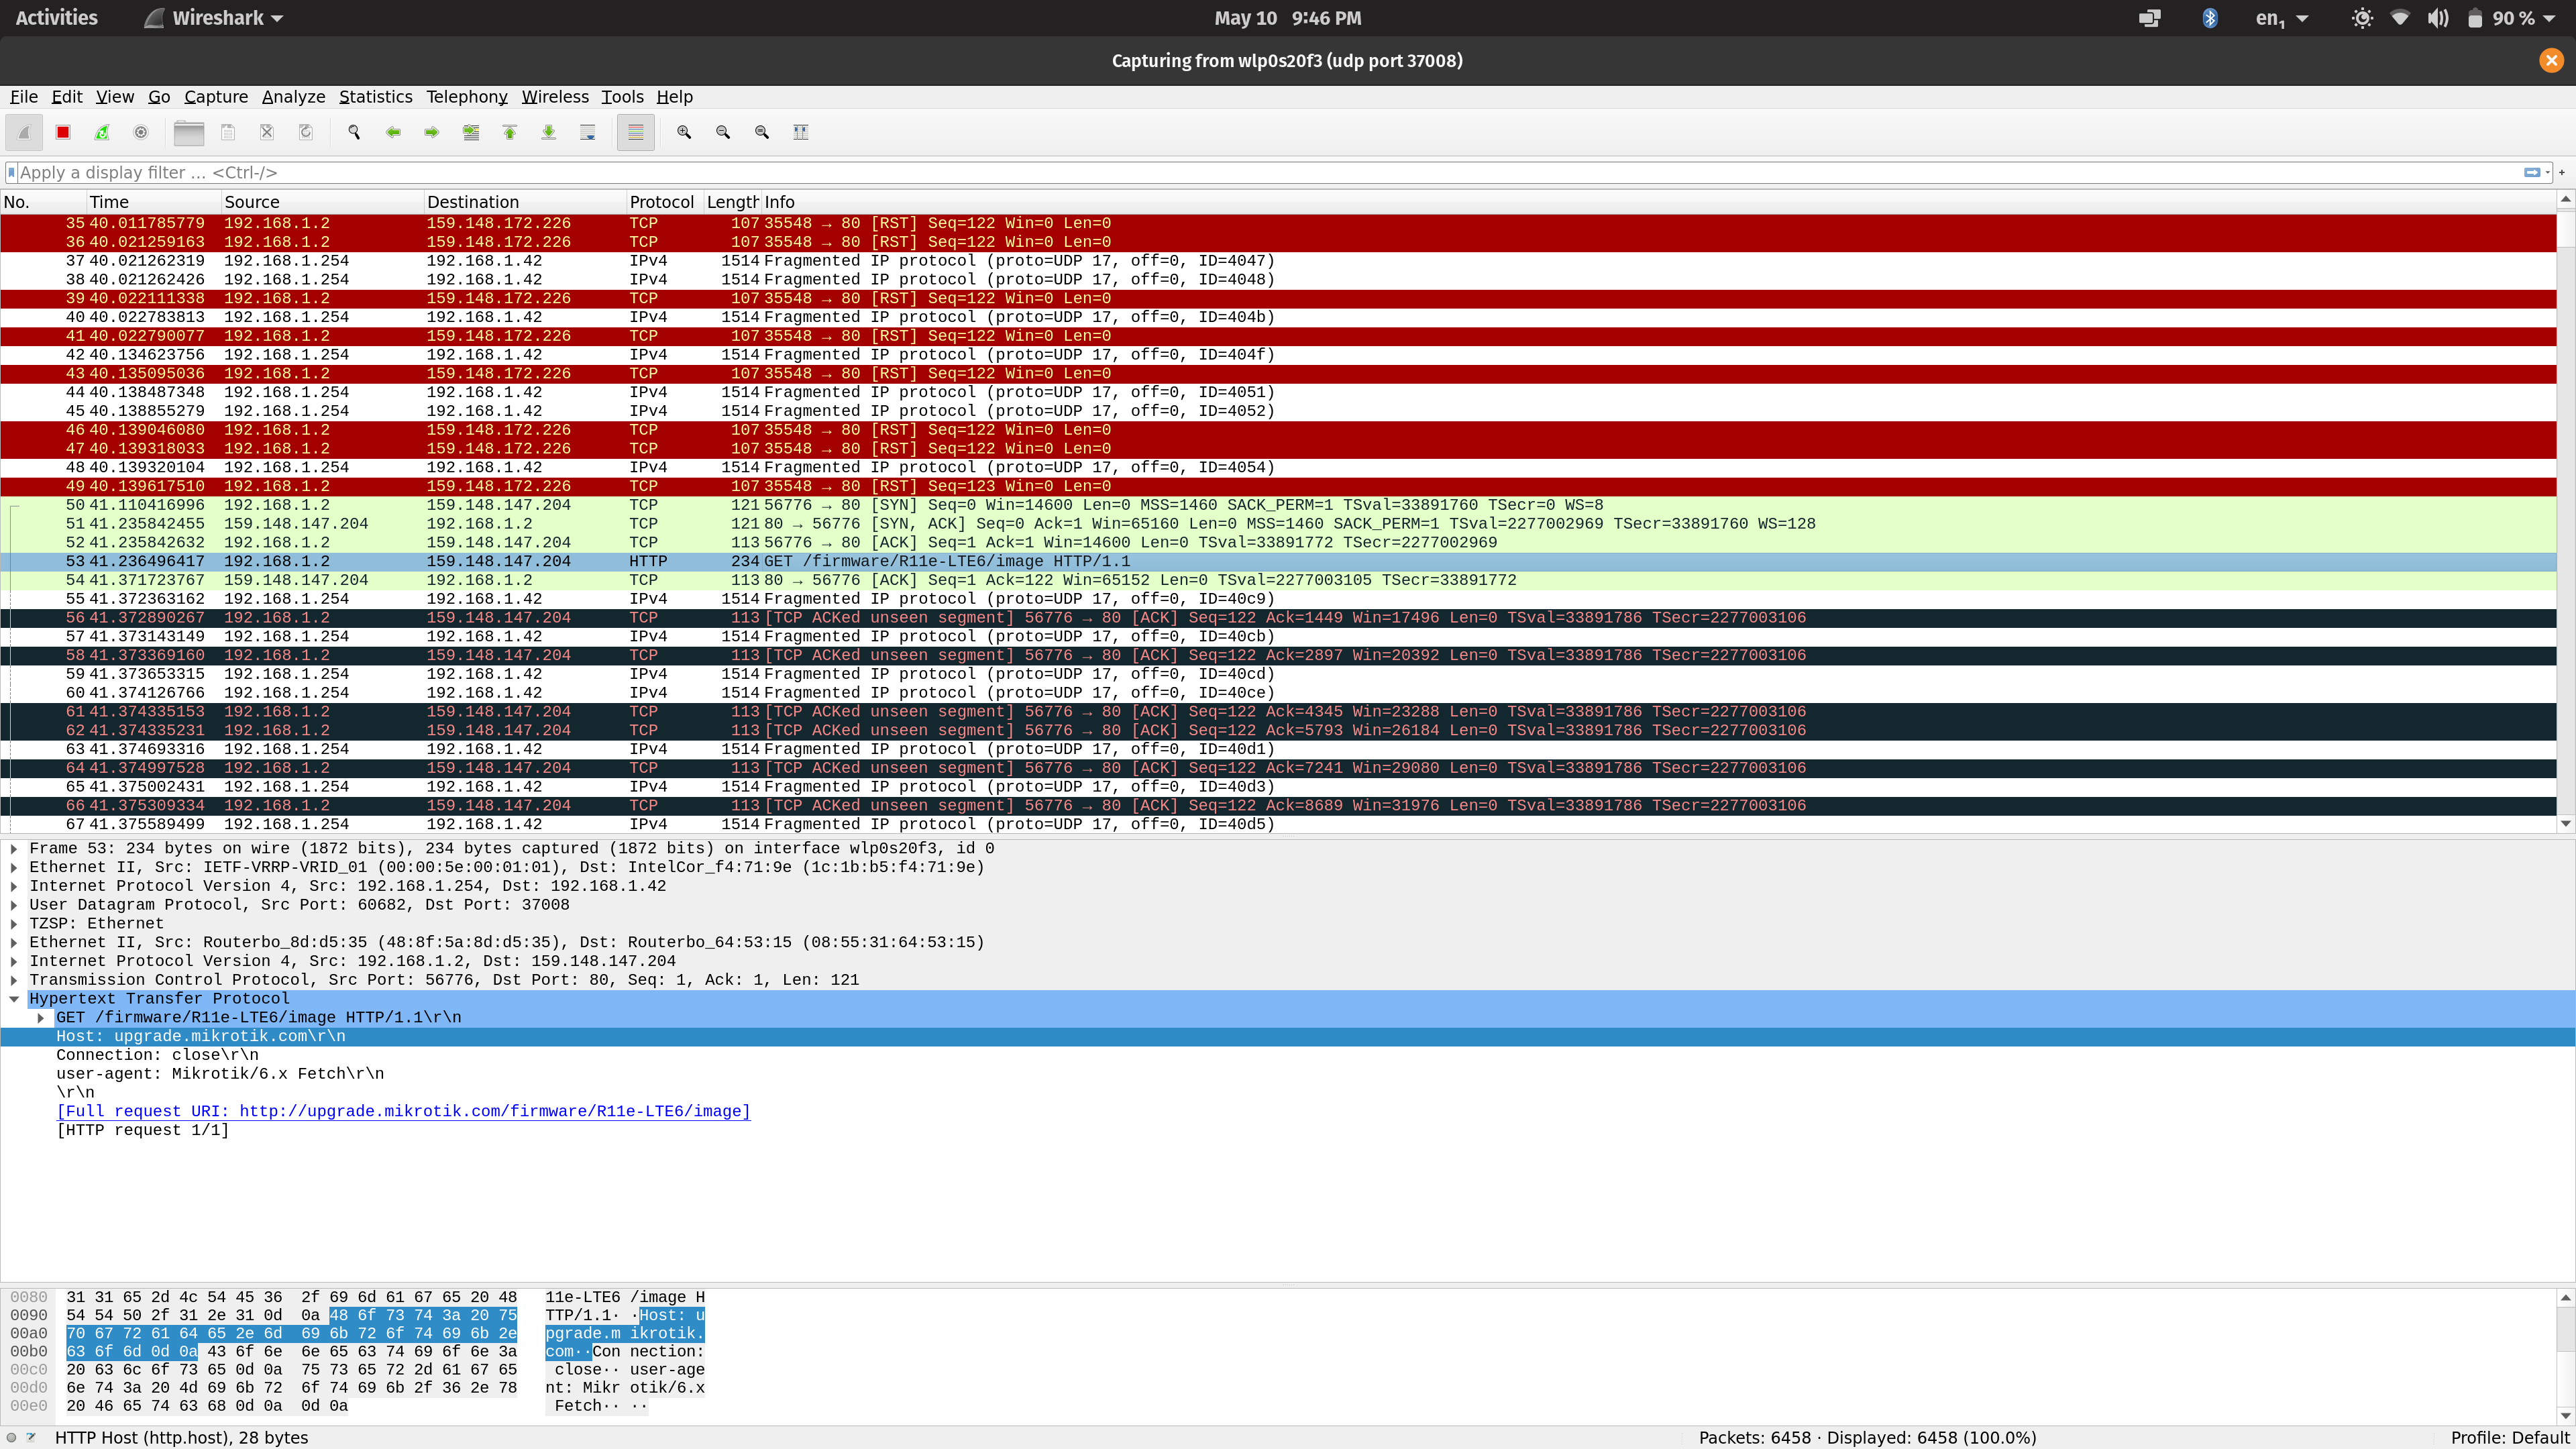Viewport: 2576px width, 1449px height.
Task: Open the Statistics menu
Action: coord(375,97)
